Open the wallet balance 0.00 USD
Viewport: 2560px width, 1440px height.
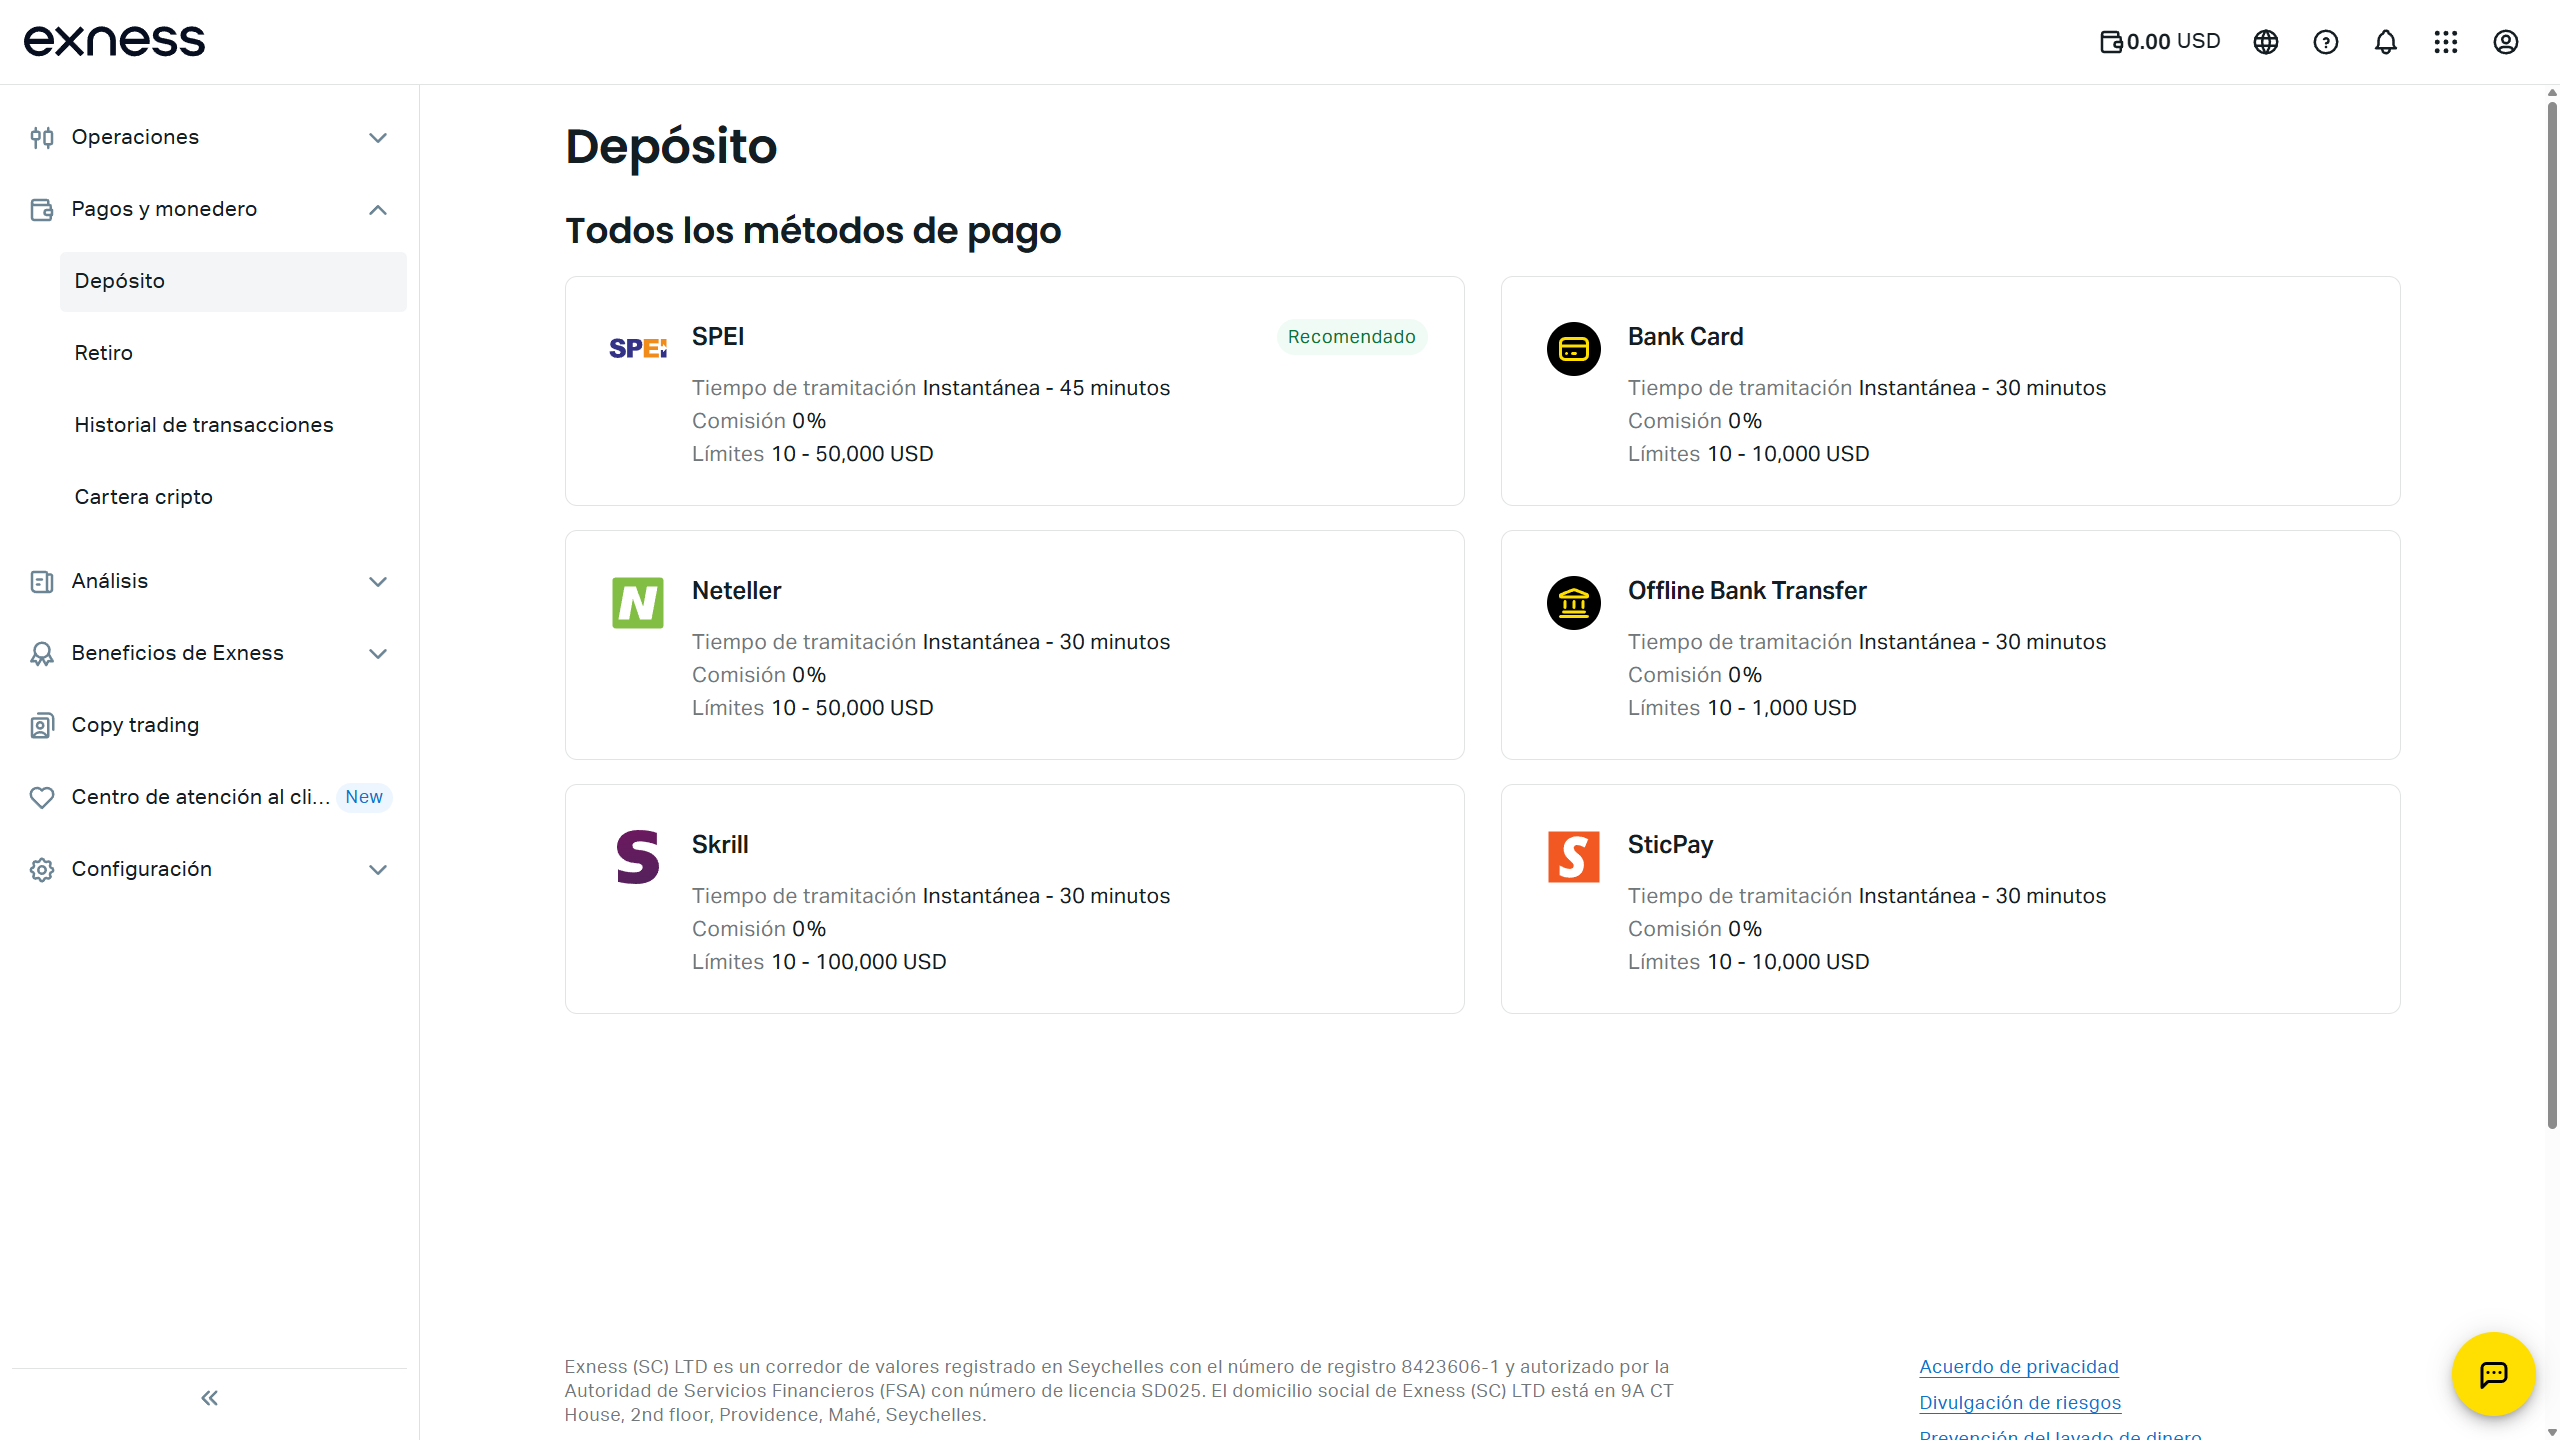tap(2160, 42)
